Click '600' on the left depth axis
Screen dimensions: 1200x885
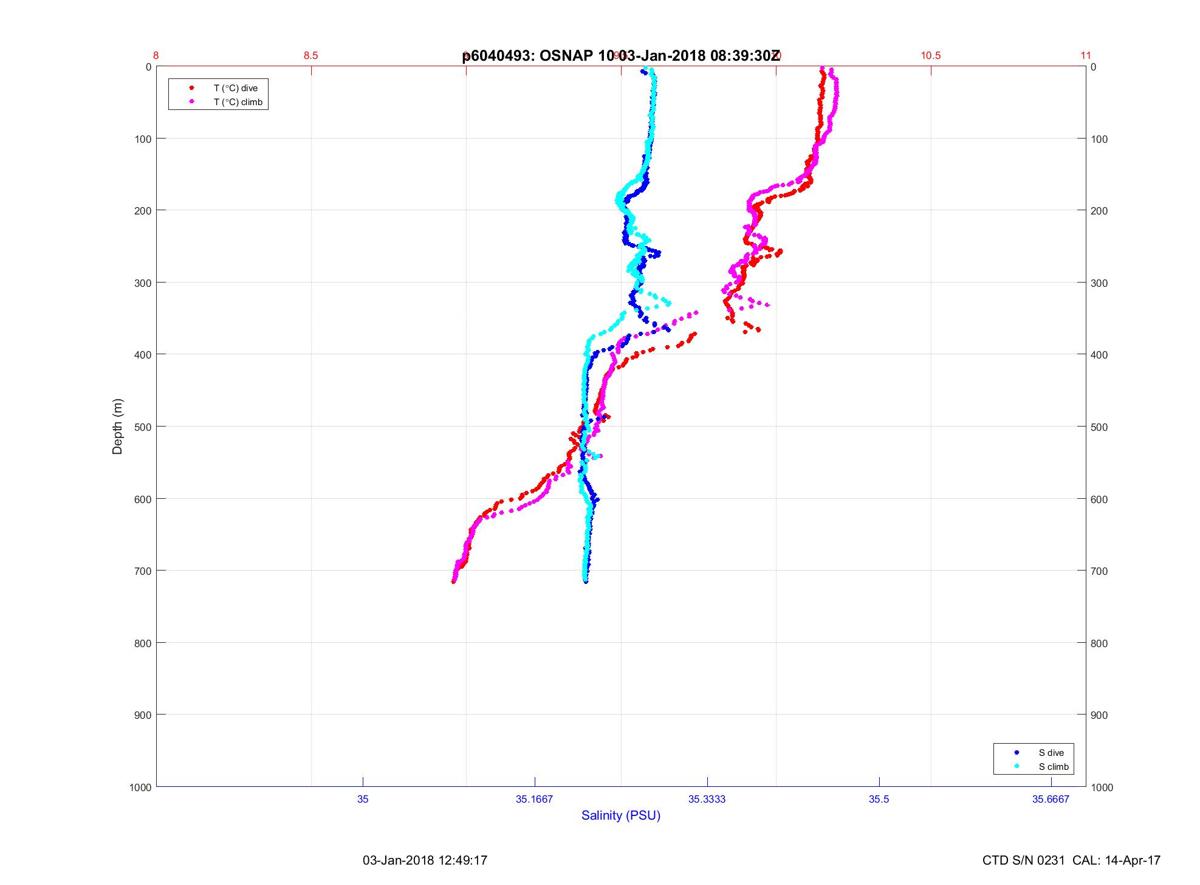(141, 499)
